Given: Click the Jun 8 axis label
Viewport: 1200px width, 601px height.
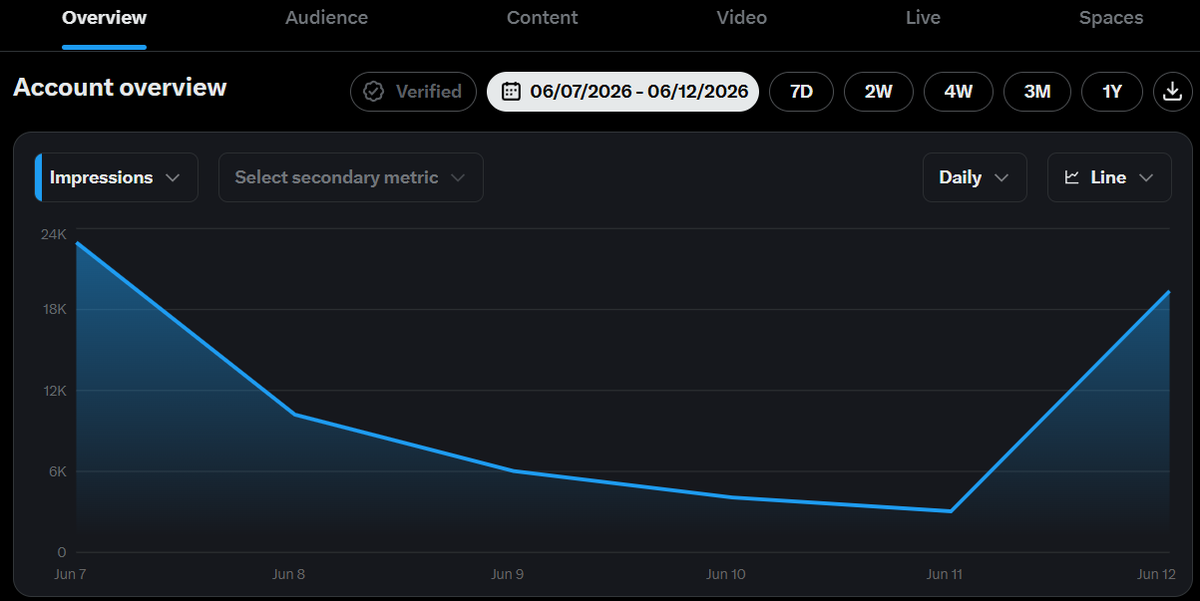Looking at the screenshot, I should click(288, 575).
